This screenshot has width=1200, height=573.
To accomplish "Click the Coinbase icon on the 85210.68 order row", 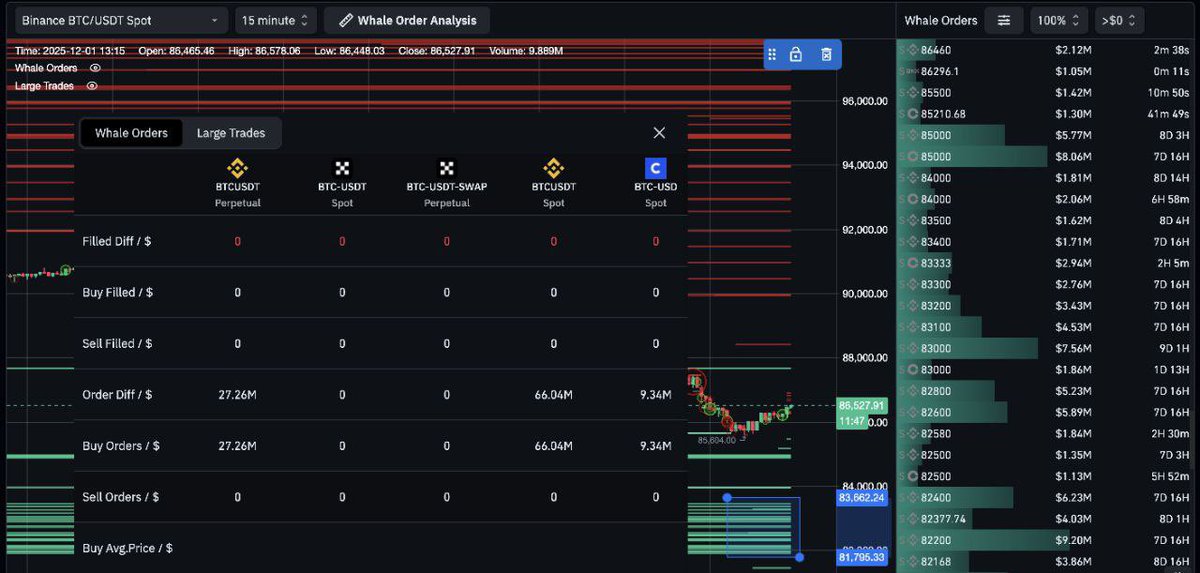I will (911, 114).
